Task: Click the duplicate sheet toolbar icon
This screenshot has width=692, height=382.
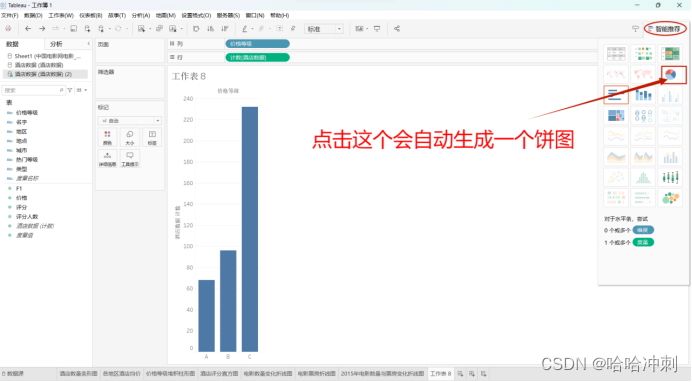Action: 159,29
